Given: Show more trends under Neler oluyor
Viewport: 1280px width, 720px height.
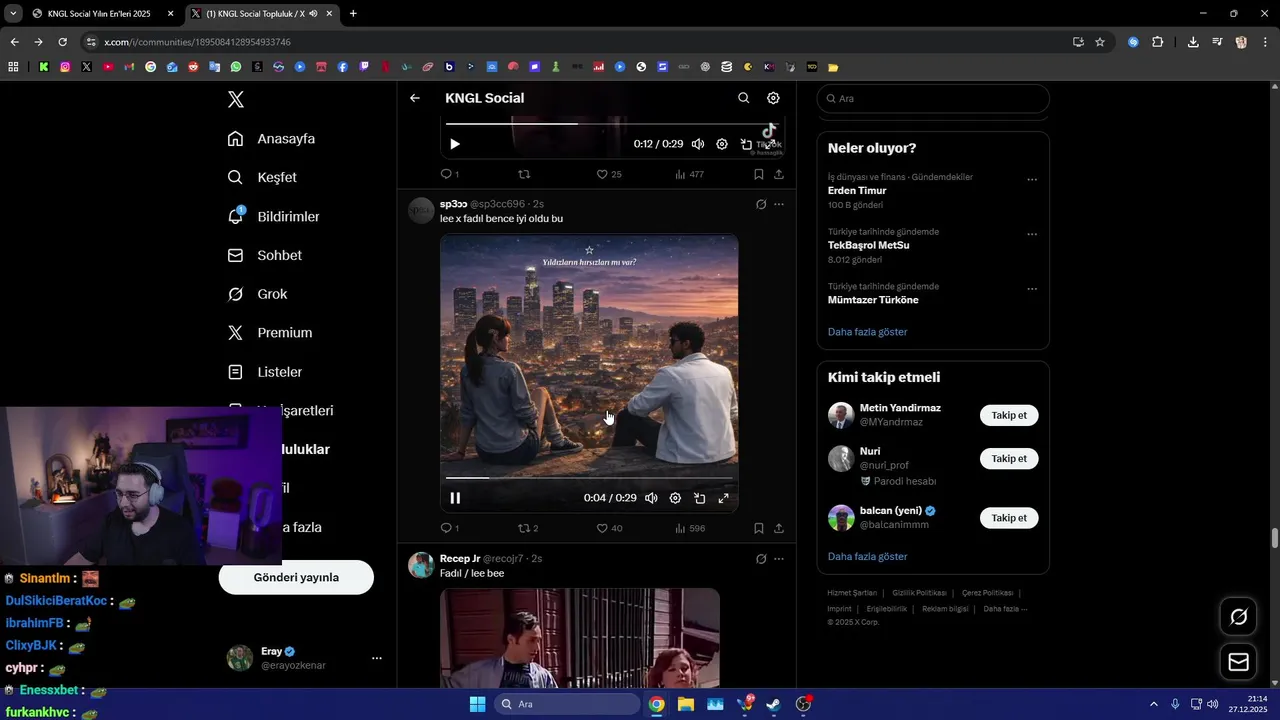Looking at the screenshot, I should (867, 332).
